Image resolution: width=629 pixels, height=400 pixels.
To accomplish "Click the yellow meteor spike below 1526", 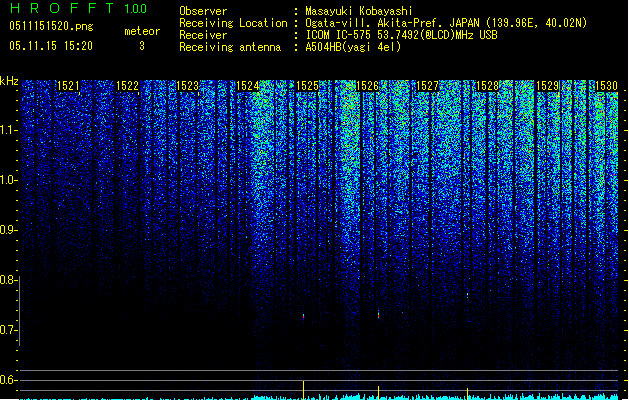I will 378,393.
